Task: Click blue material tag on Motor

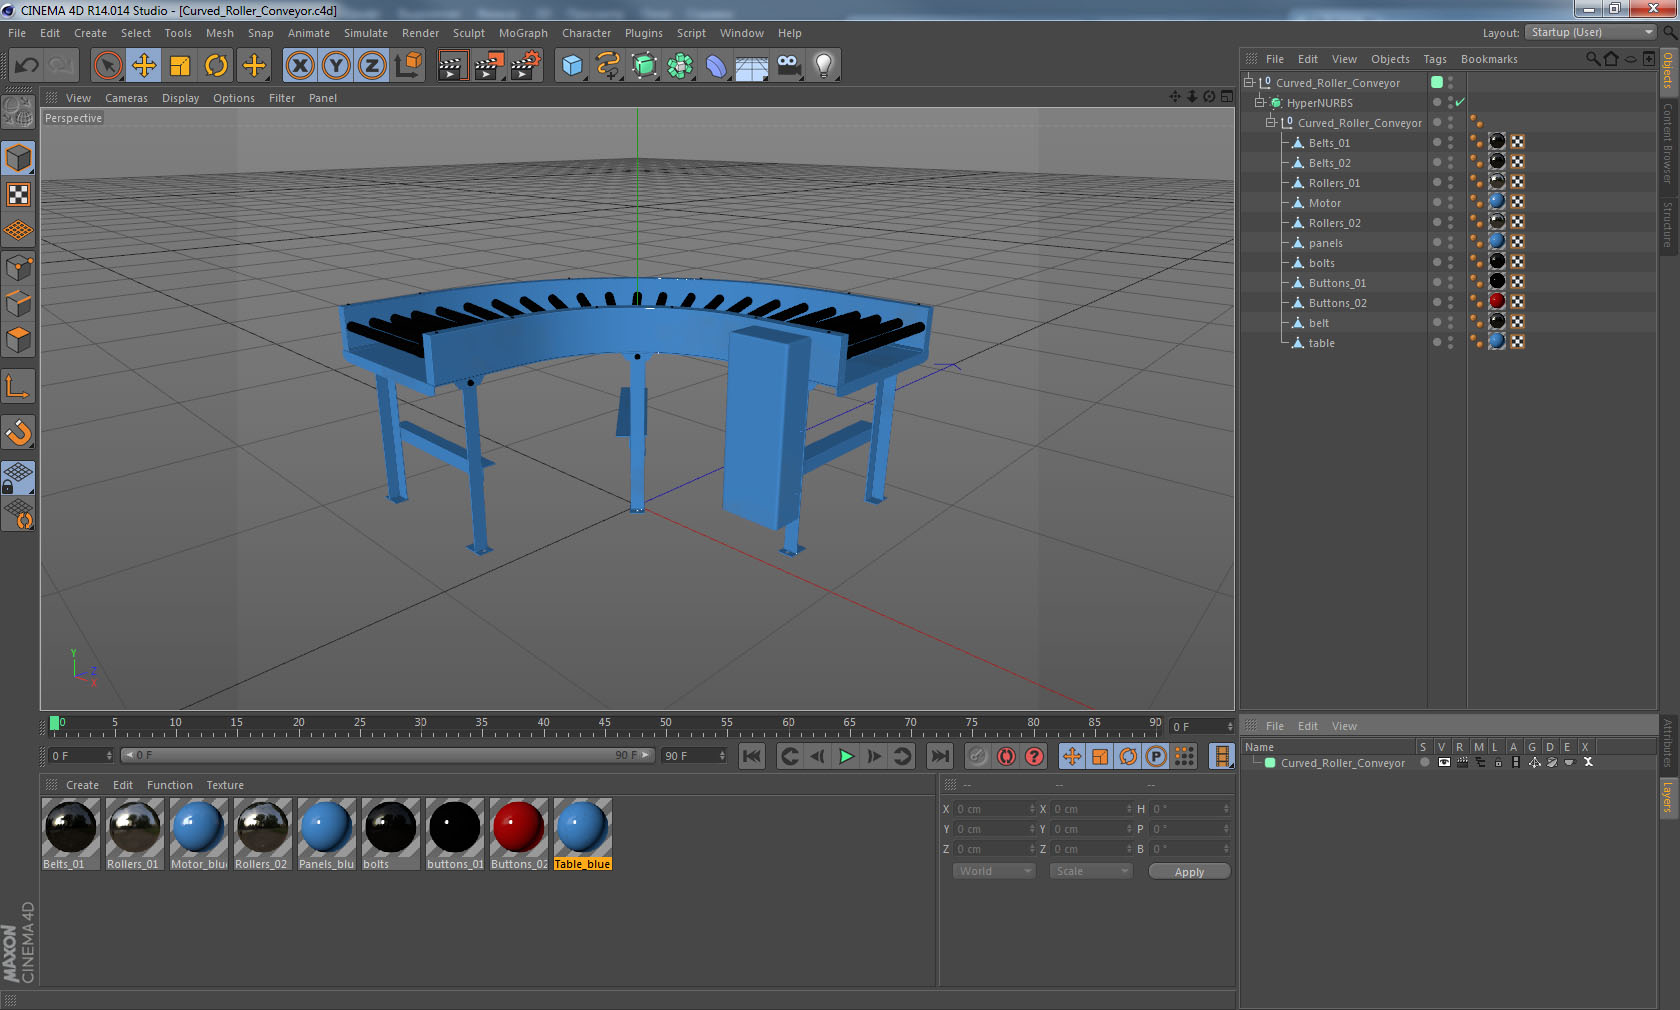Action: click(1497, 201)
